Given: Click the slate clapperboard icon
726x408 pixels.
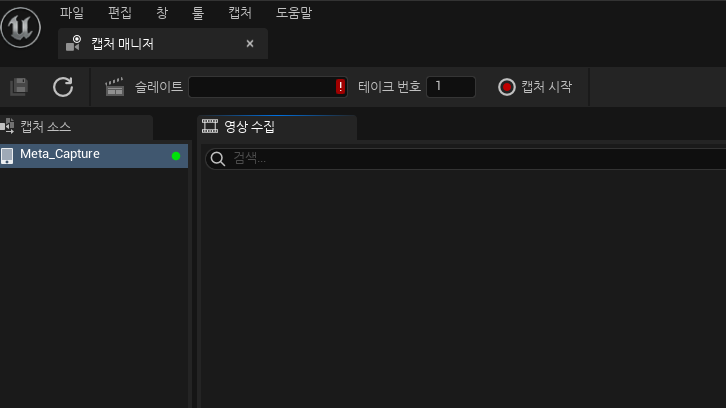Looking at the screenshot, I should coord(114,87).
